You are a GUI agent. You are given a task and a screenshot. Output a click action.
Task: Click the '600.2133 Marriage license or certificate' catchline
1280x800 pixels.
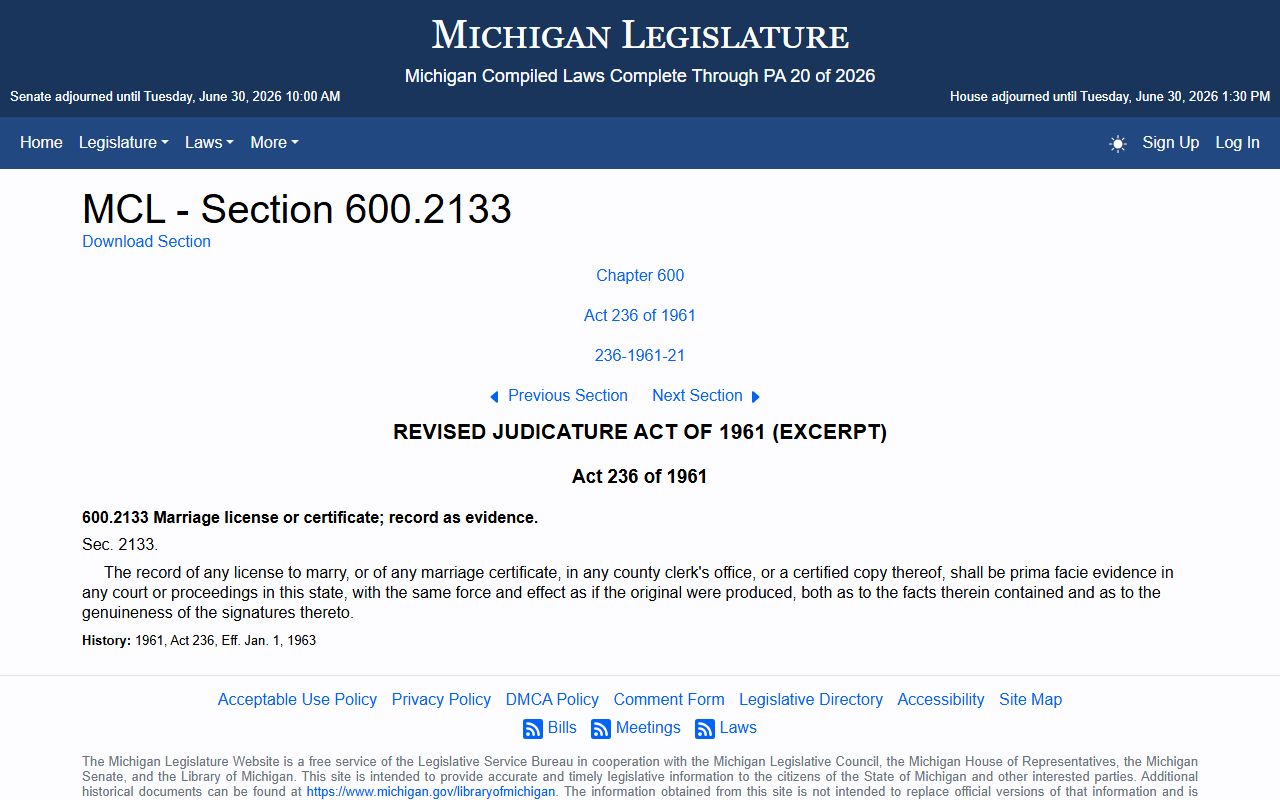pos(310,517)
